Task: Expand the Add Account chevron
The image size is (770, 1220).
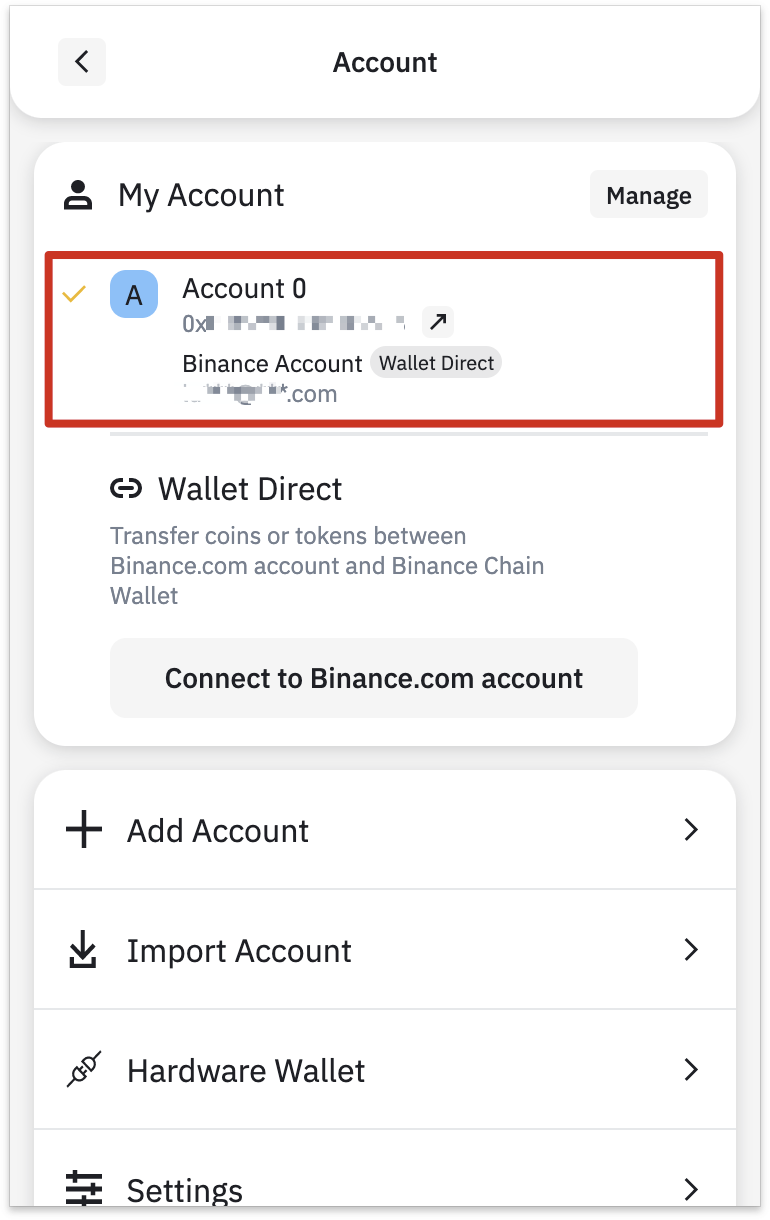Action: point(690,829)
